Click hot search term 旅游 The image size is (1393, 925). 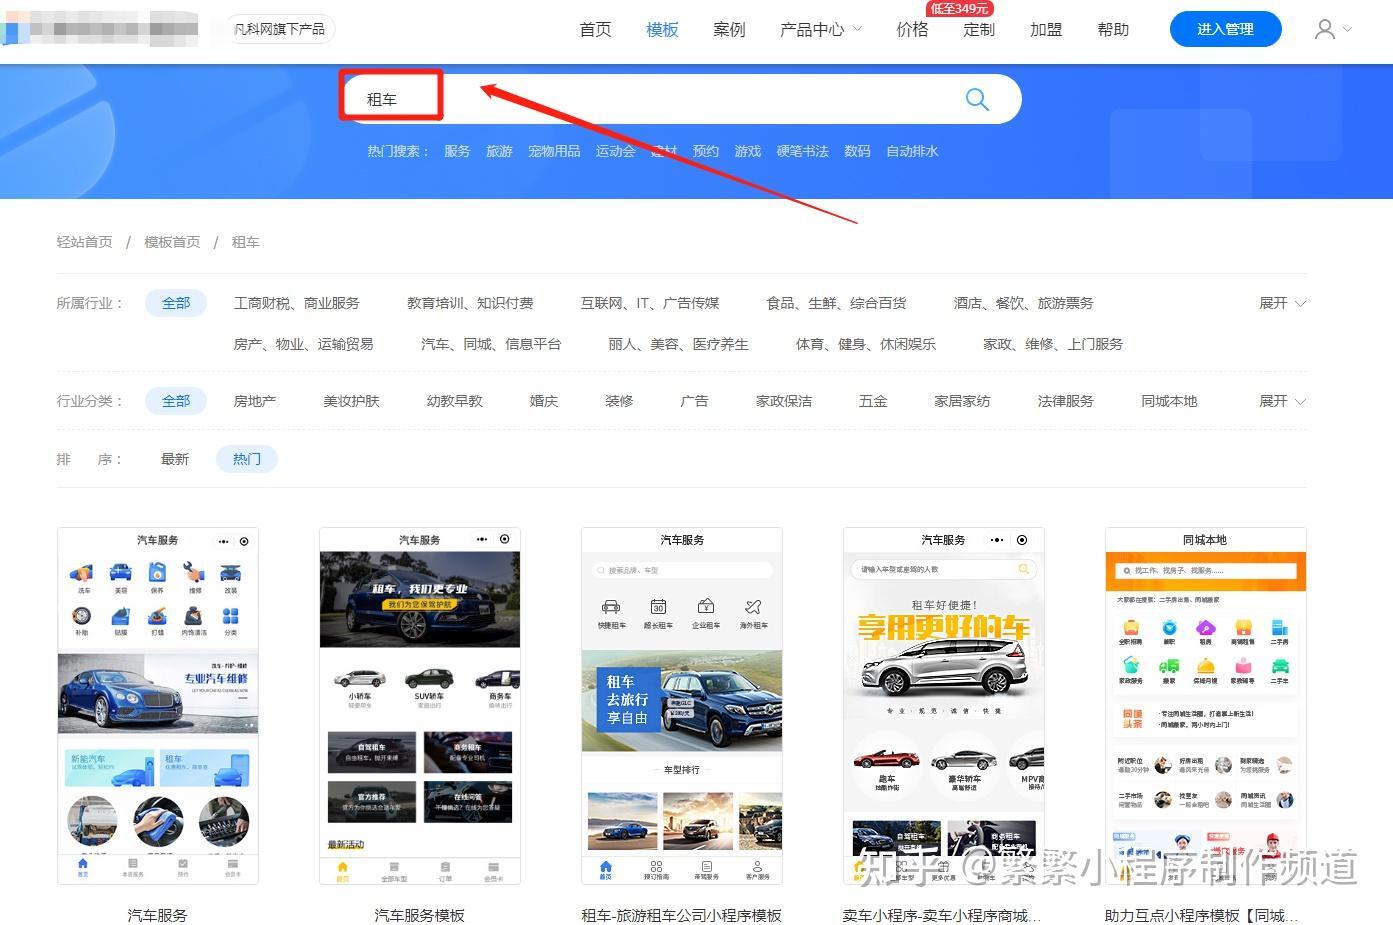[499, 151]
